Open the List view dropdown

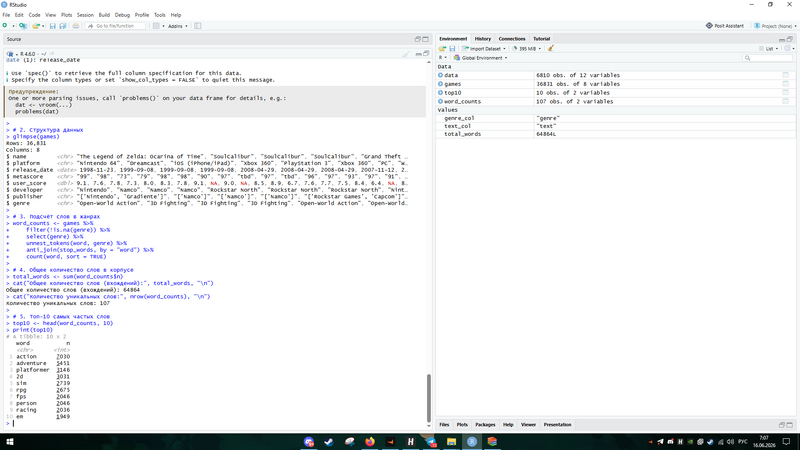pyautogui.click(x=769, y=48)
